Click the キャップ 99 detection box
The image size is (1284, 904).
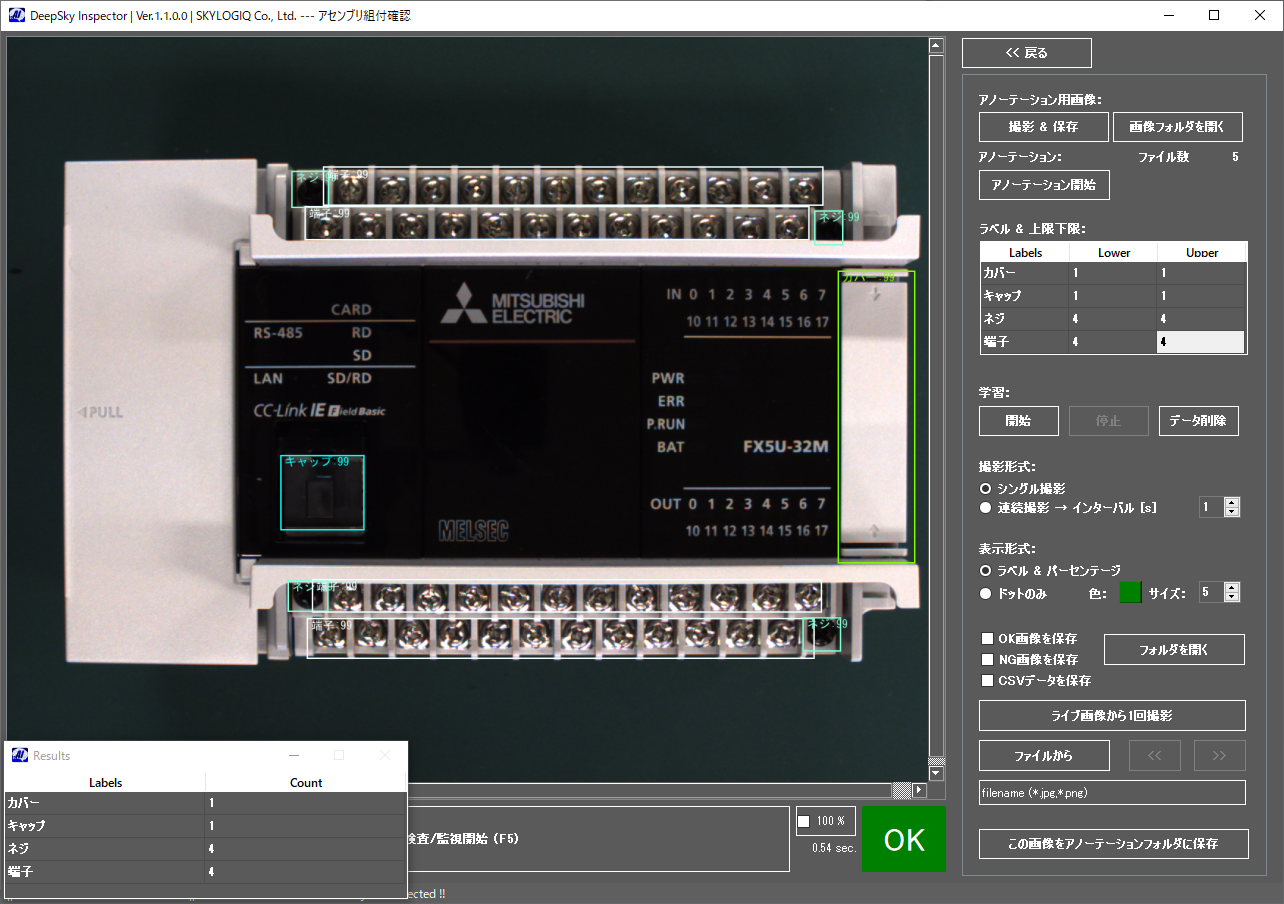pos(322,492)
